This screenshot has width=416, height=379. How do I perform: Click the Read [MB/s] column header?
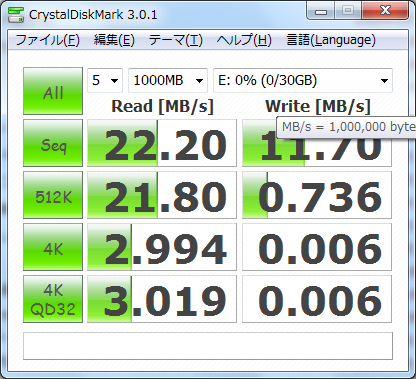(x=162, y=107)
